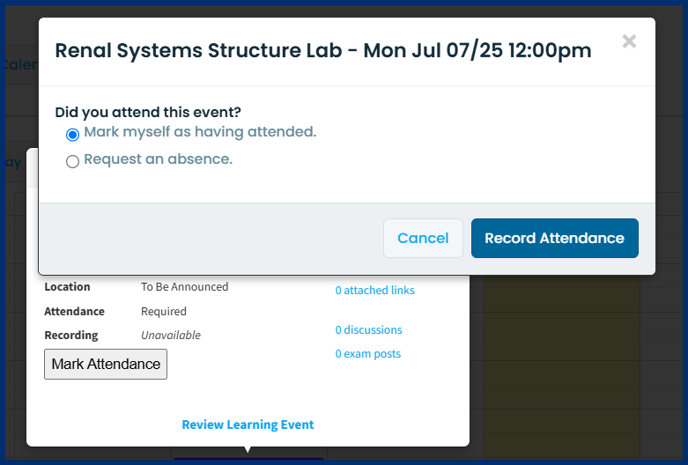Viewport: 688px width, 465px height.
Task: Open the Review Learning Event link
Action: [x=248, y=425]
